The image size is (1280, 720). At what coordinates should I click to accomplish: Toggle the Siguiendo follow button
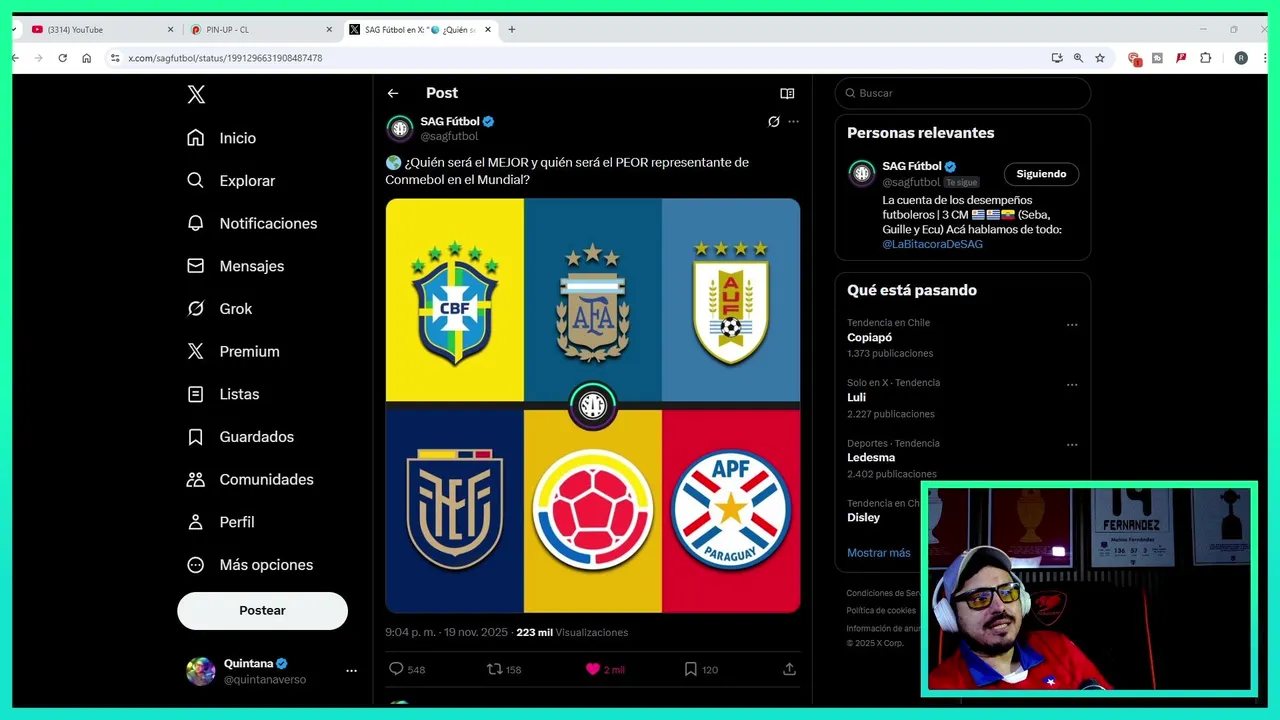coord(1041,174)
